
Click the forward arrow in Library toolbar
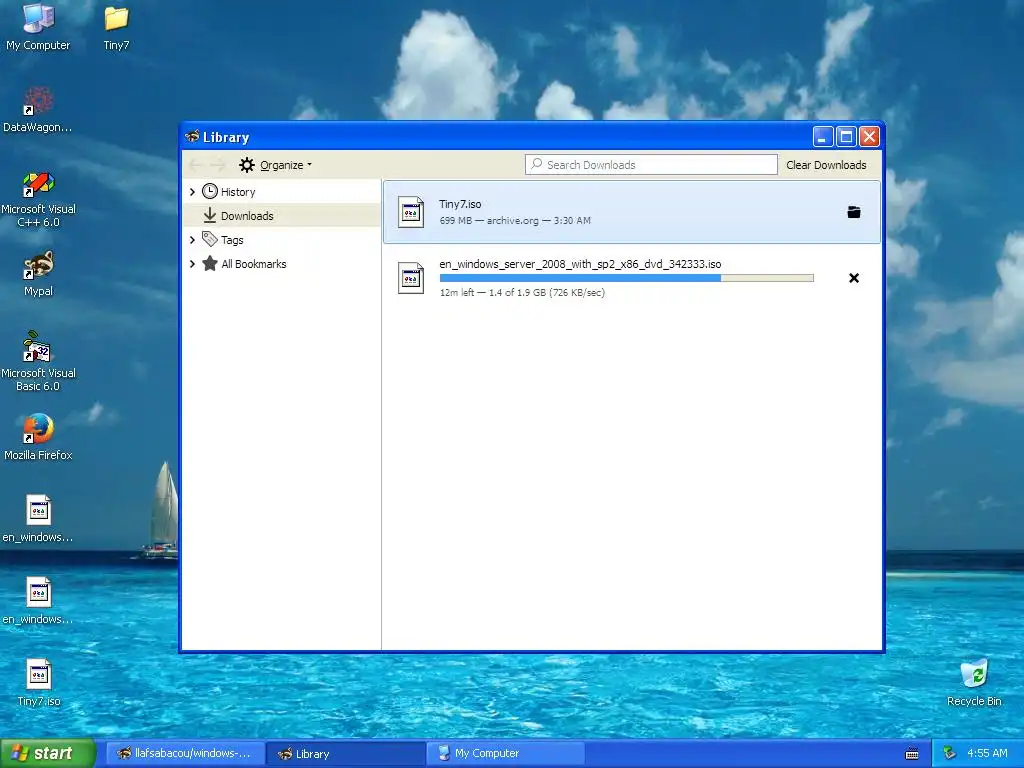pos(219,165)
